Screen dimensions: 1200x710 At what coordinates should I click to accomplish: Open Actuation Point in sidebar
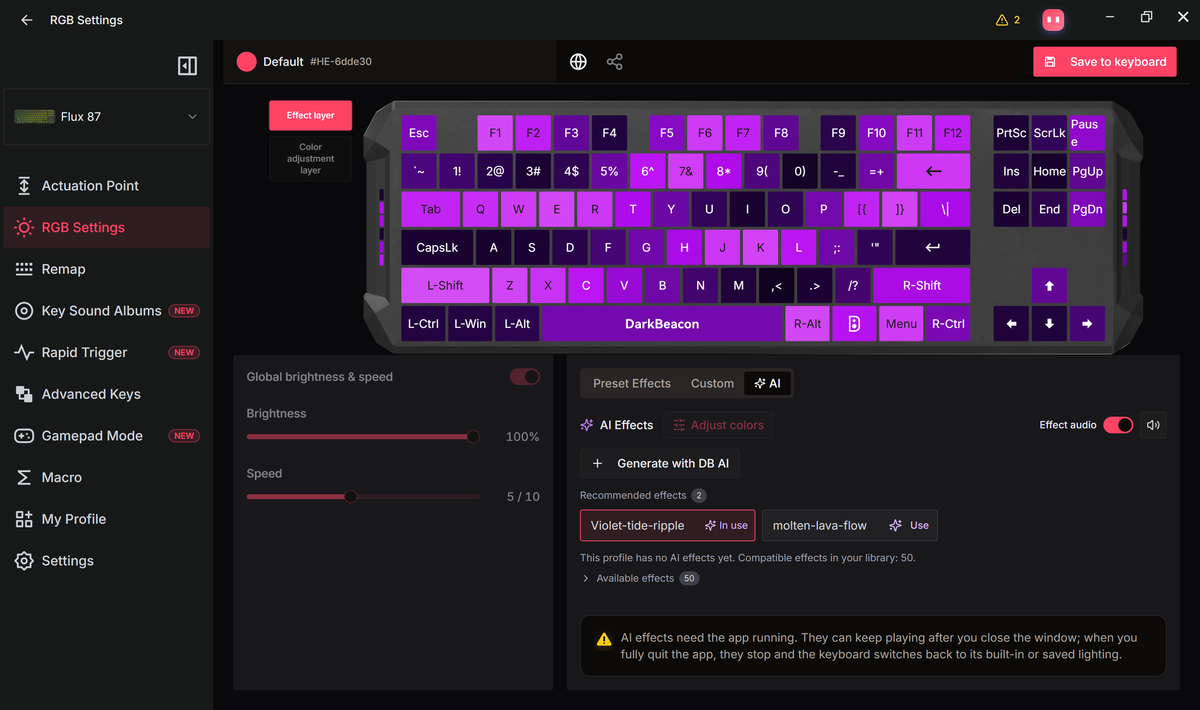click(107, 186)
